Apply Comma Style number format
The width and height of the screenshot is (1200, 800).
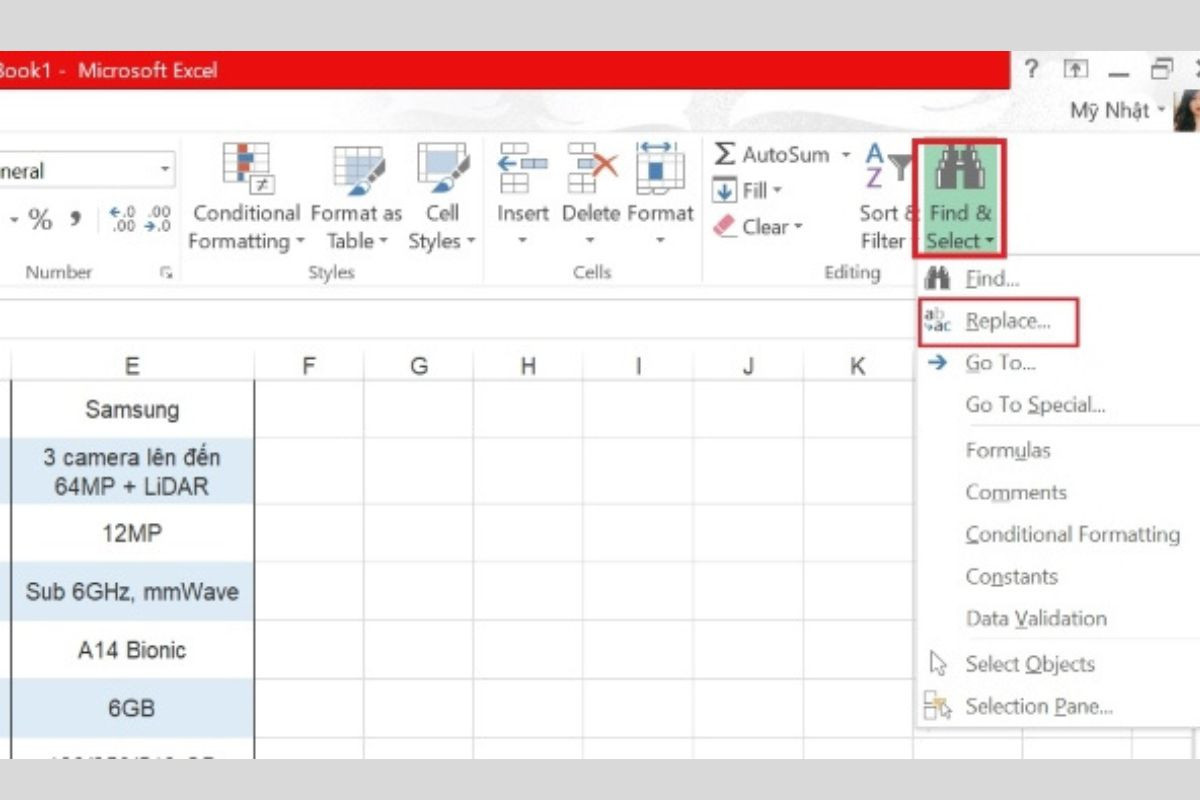[x=76, y=219]
